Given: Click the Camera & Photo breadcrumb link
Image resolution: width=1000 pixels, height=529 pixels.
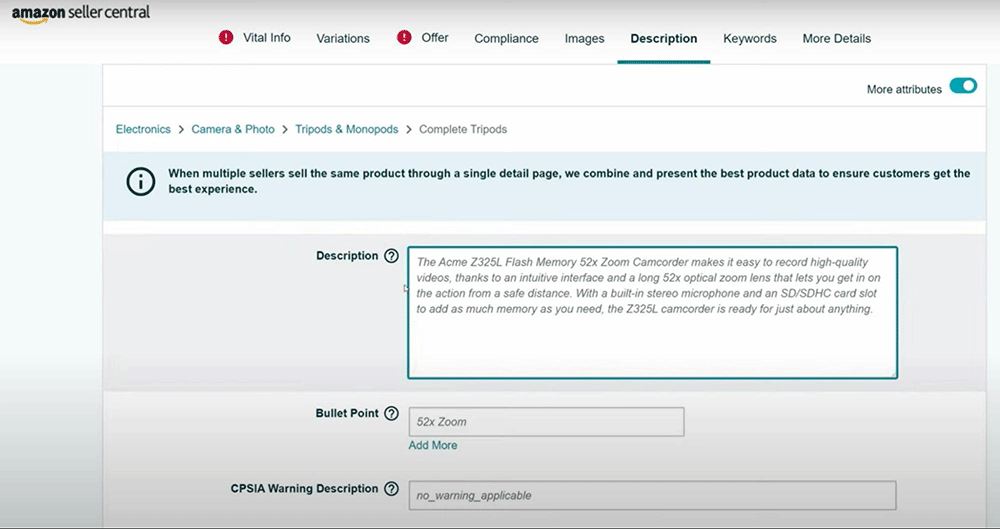Looking at the screenshot, I should tap(233, 130).
